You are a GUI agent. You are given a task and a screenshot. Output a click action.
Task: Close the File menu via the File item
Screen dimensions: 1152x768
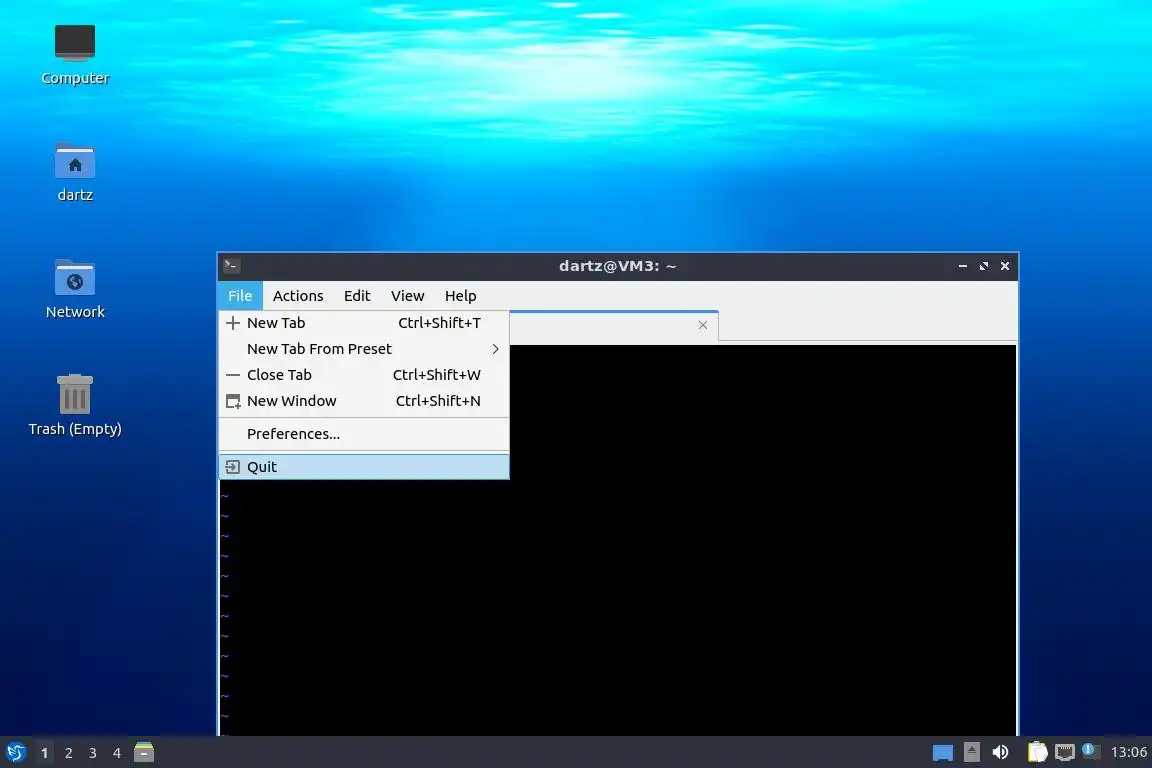(x=240, y=295)
